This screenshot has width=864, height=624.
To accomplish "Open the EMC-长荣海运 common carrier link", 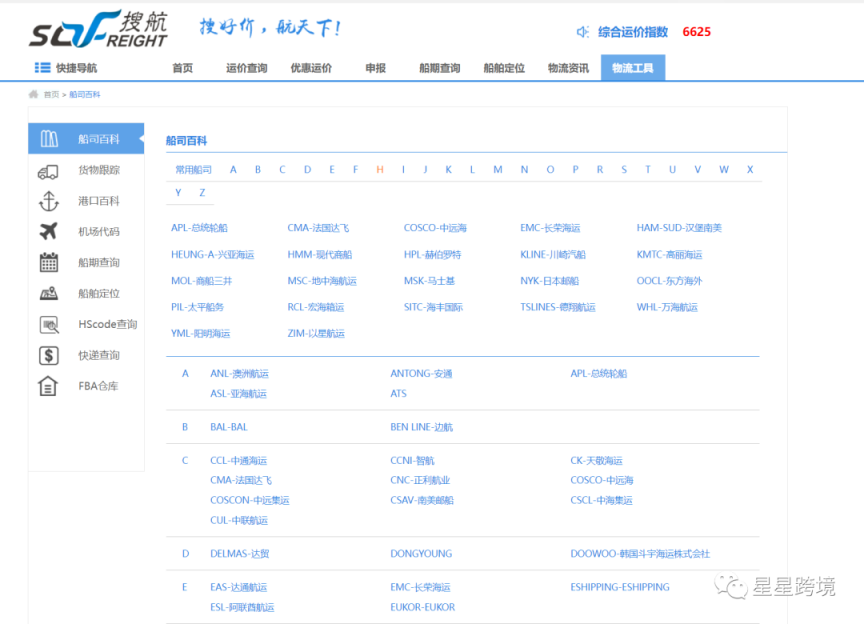I will tap(550, 228).
